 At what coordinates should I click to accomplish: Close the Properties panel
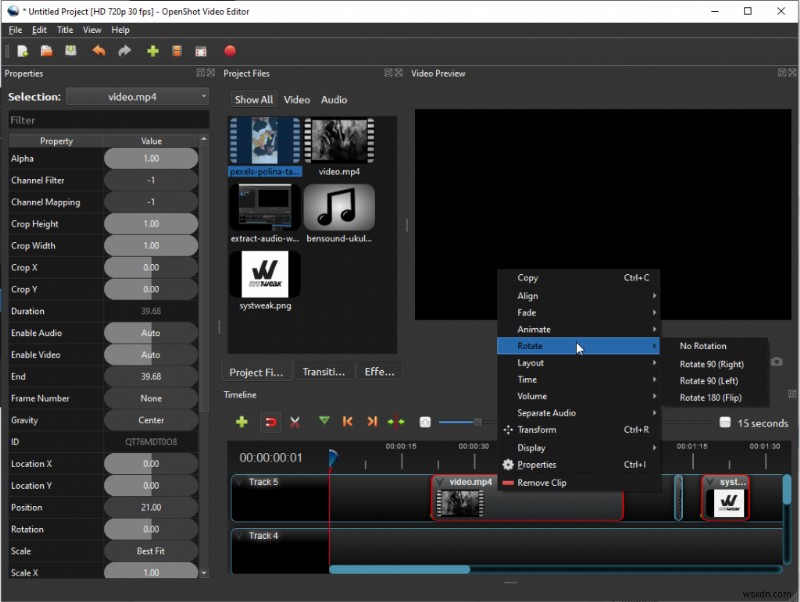click(x=211, y=73)
